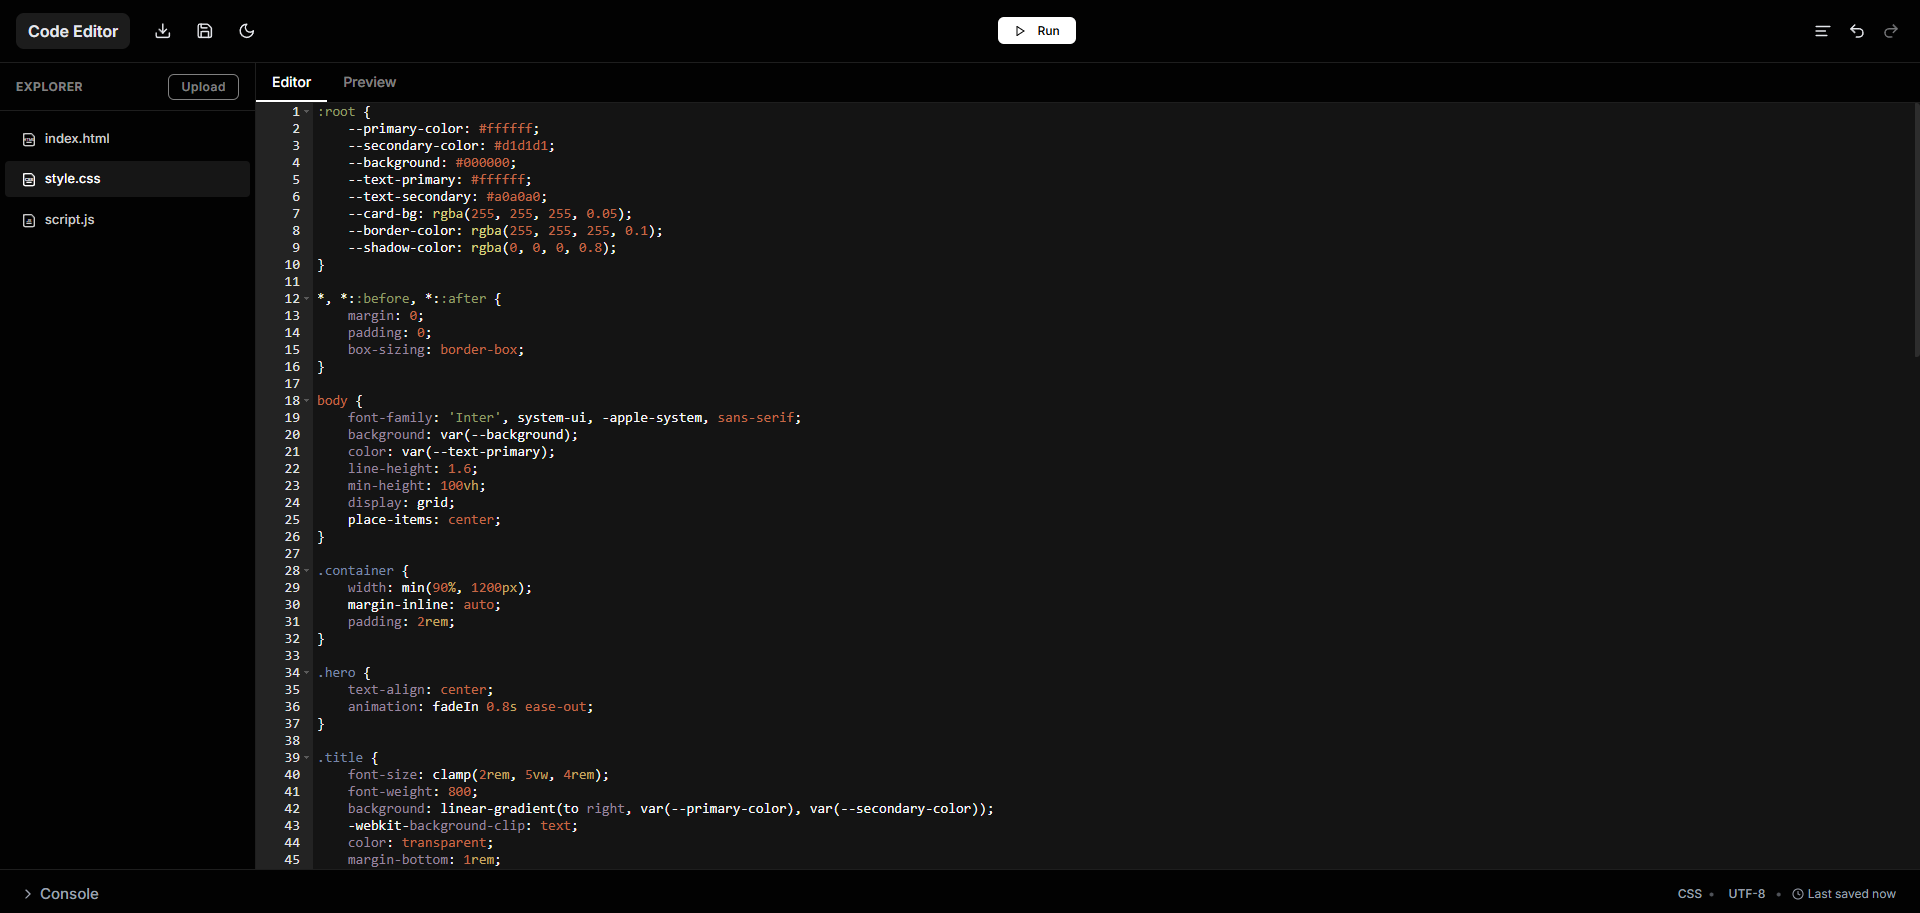Switch to the Editor tab
The height and width of the screenshot is (913, 1920).
[x=291, y=82]
